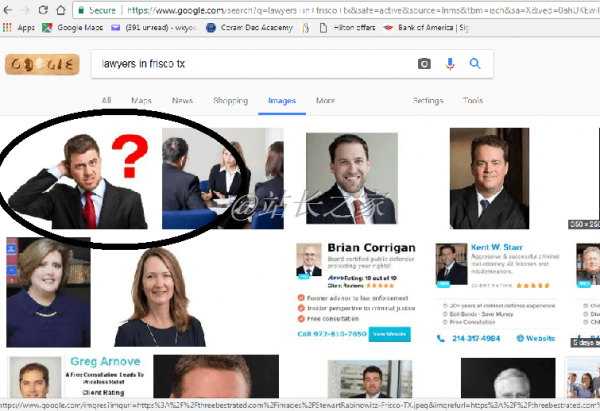Click View Website in Brian Corrigan ad

tap(391, 333)
